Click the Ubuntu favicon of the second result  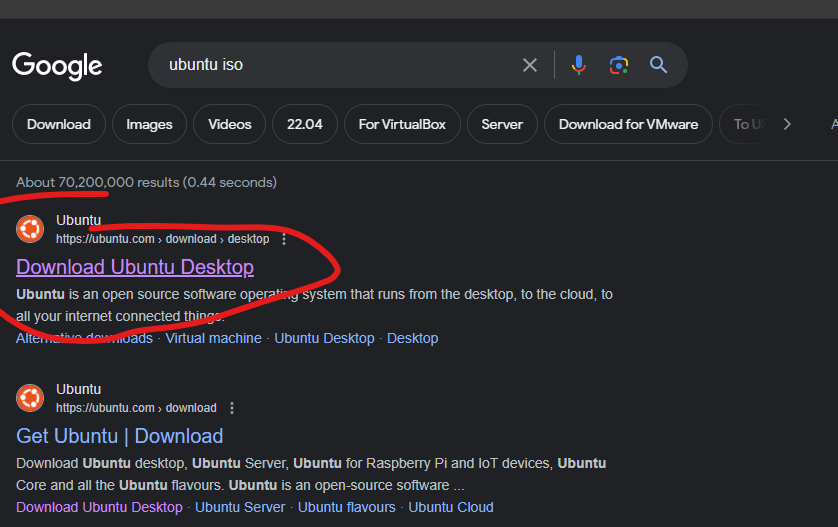(30, 398)
